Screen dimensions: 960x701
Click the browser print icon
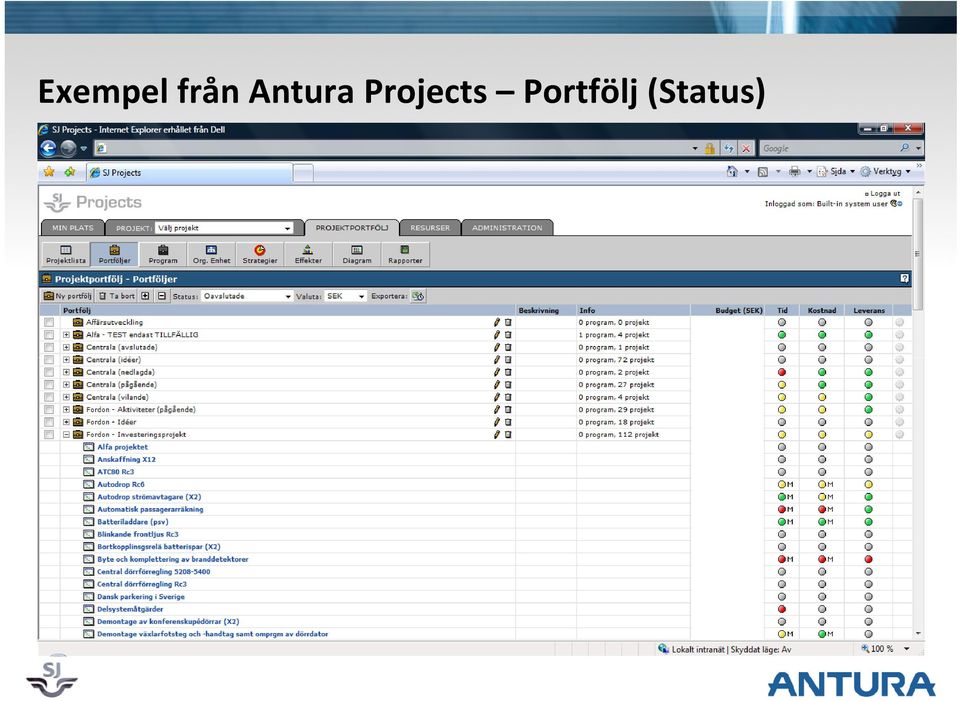coord(794,172)
